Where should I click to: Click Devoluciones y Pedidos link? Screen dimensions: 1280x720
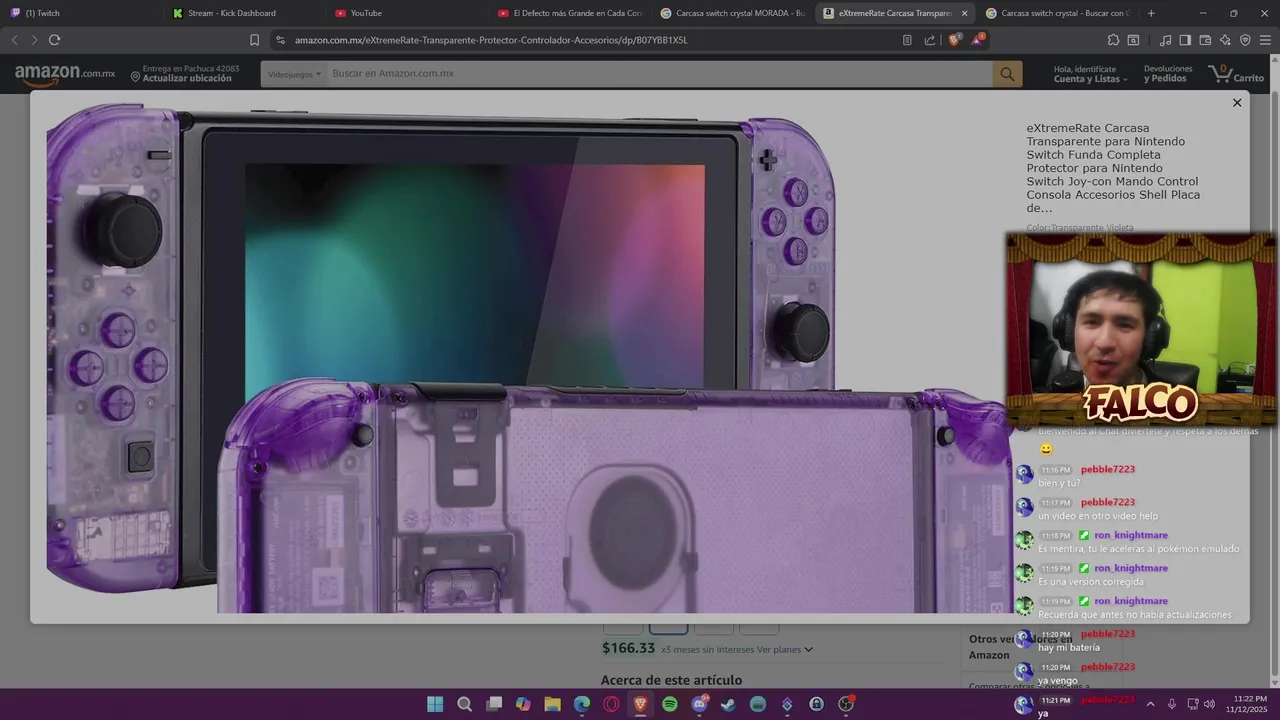tap(1168, 74)
